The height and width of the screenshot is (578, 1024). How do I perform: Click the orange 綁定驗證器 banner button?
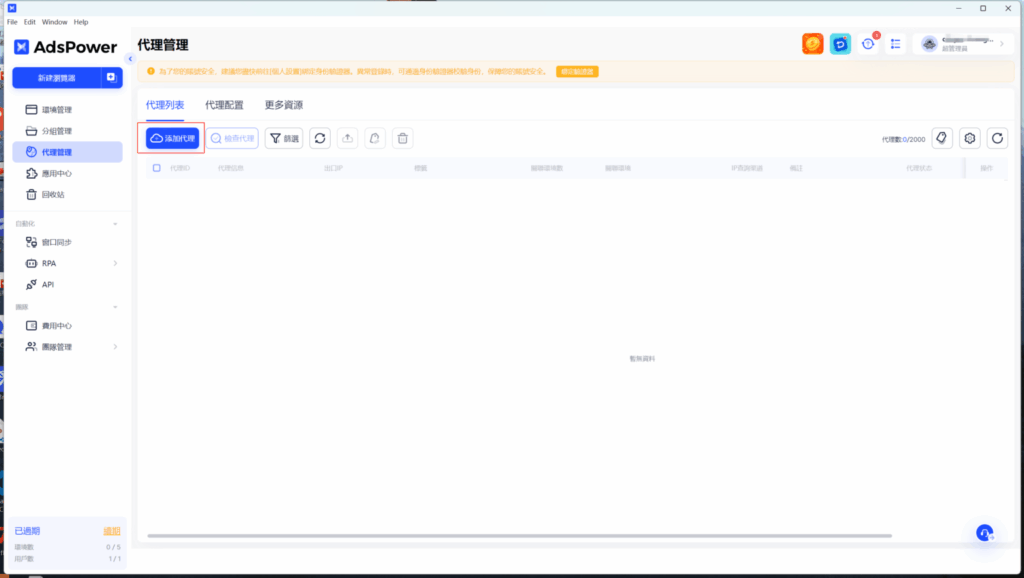pos(577,71)
